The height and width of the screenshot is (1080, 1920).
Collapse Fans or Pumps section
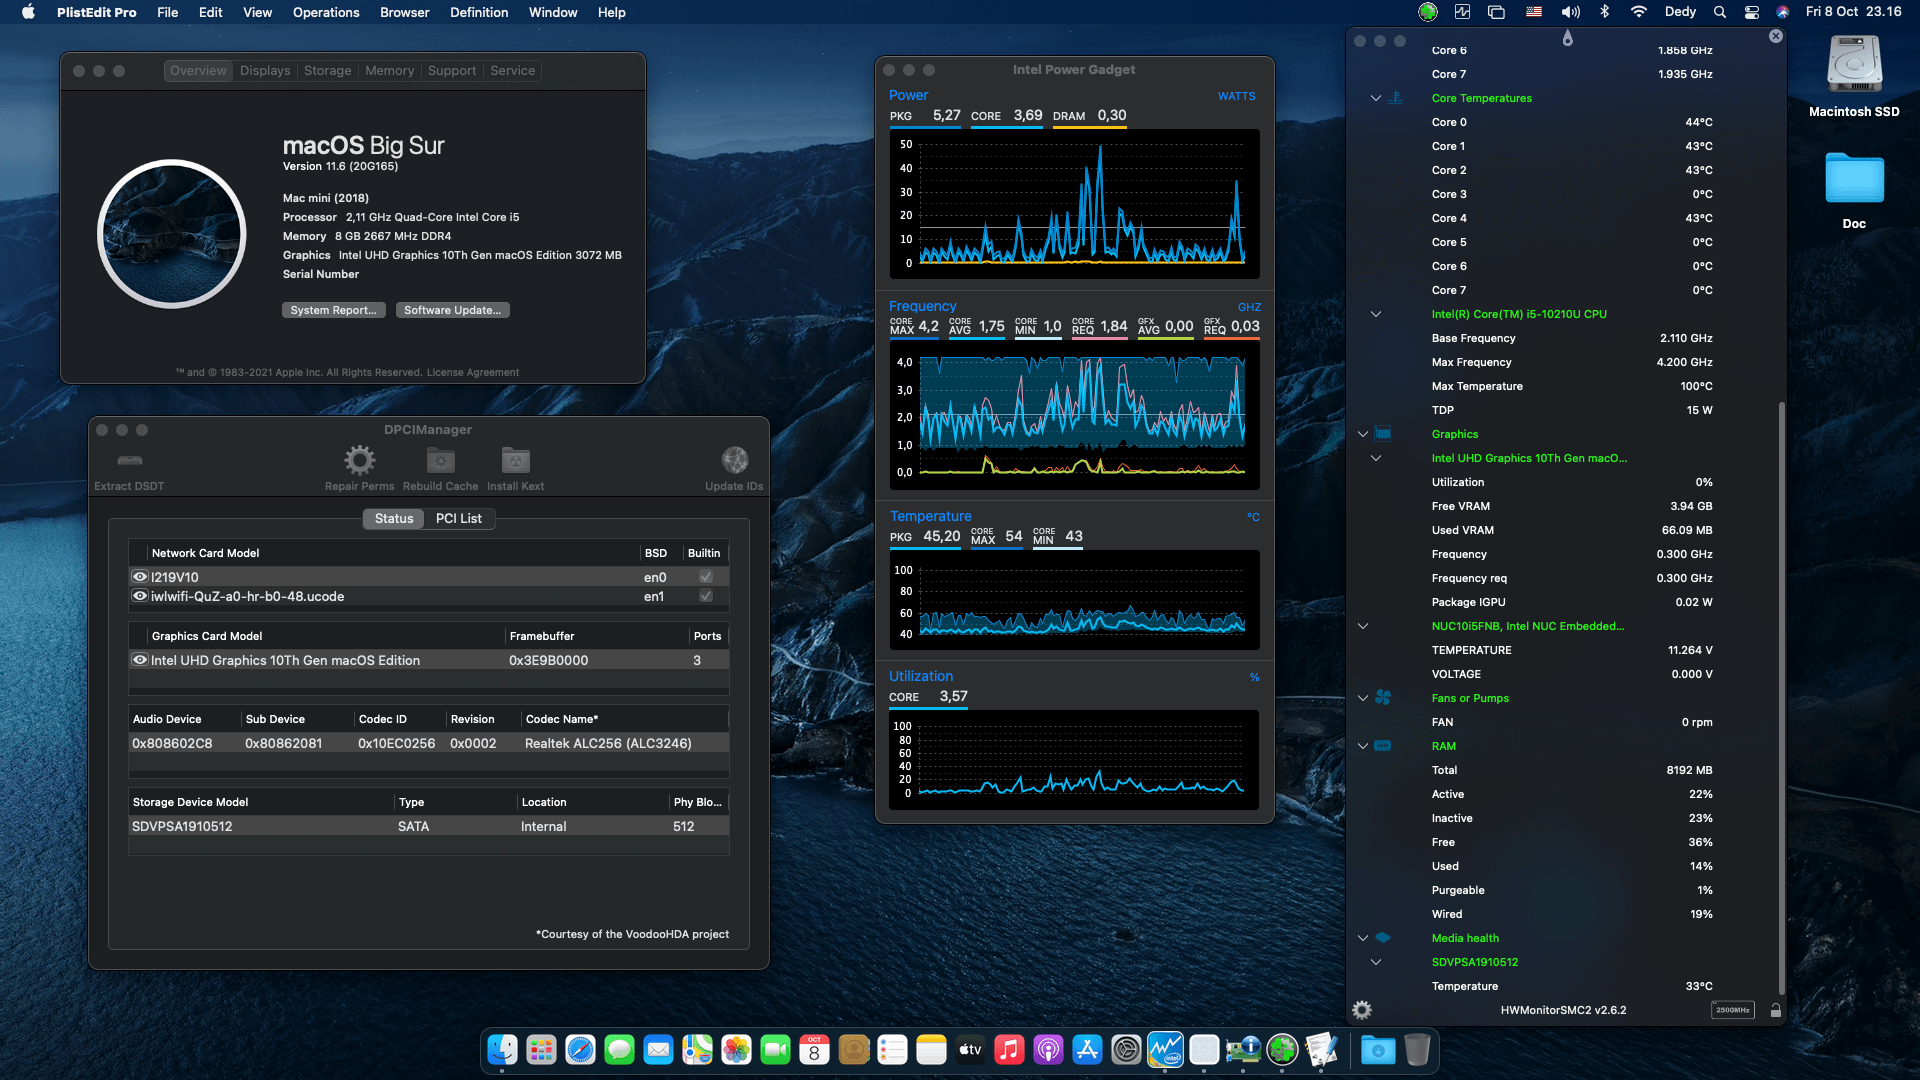pos(1363,698)
